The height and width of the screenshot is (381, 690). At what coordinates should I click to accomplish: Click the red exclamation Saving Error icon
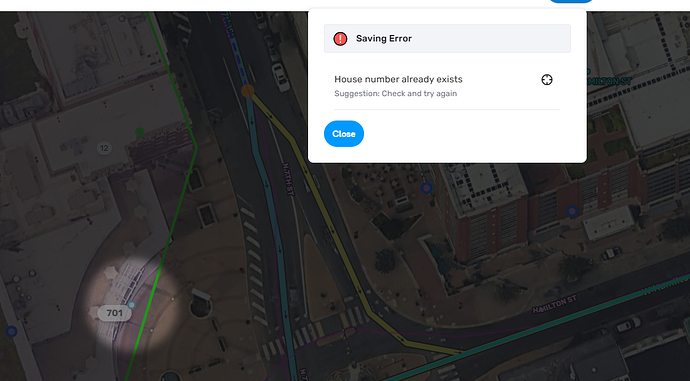340,39
